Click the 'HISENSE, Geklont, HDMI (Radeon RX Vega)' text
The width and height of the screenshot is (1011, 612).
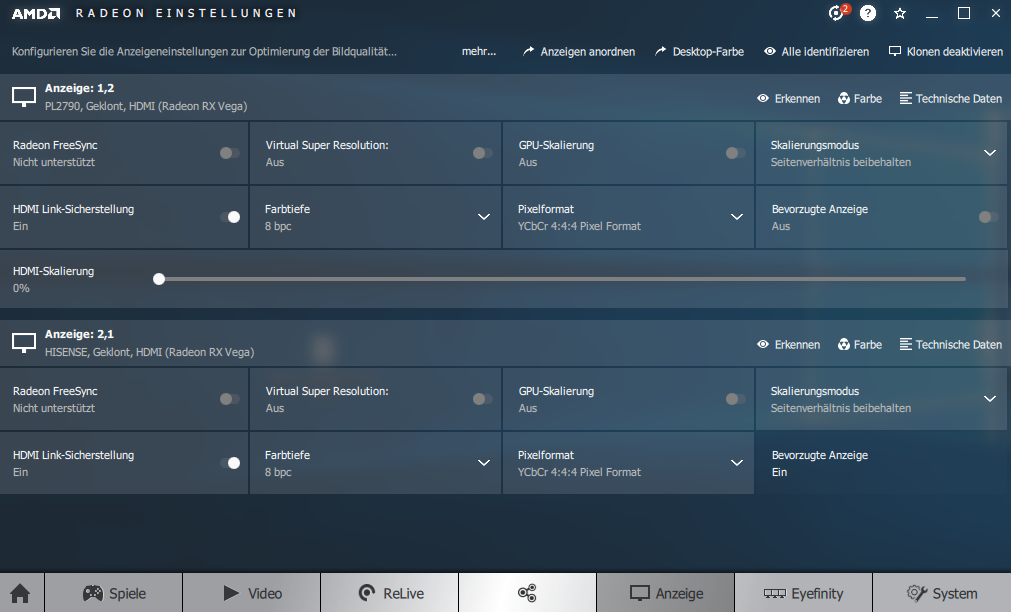pos(150,352)
